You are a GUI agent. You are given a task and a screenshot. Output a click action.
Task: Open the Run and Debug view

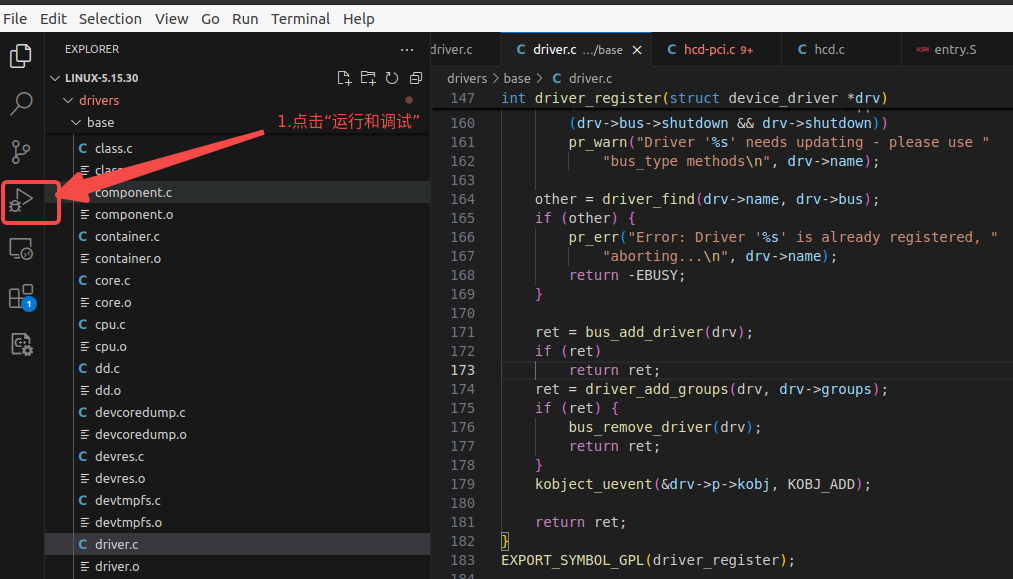(21, 201)
